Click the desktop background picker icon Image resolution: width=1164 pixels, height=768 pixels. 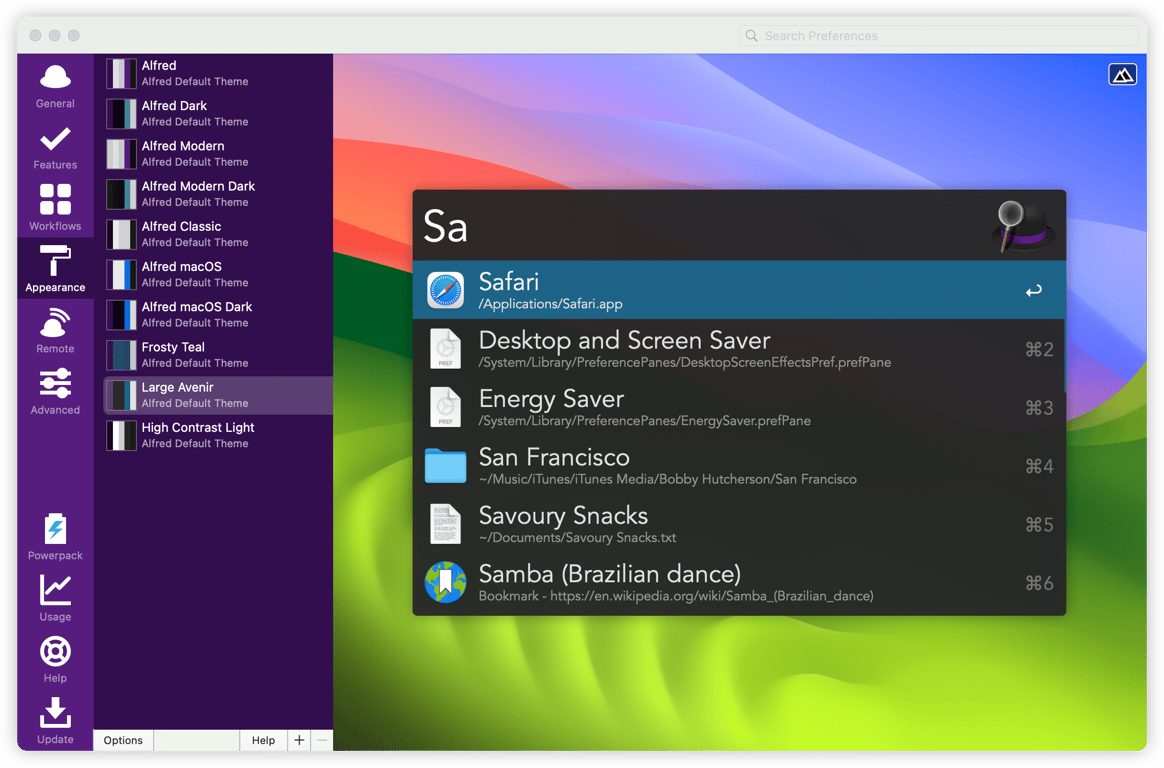click(x=1122, y=74)
